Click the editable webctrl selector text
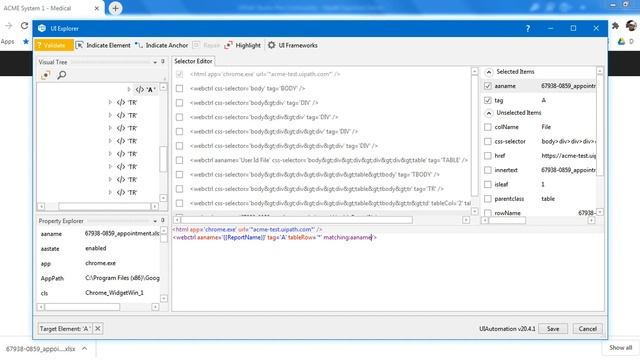 point(274,237)
